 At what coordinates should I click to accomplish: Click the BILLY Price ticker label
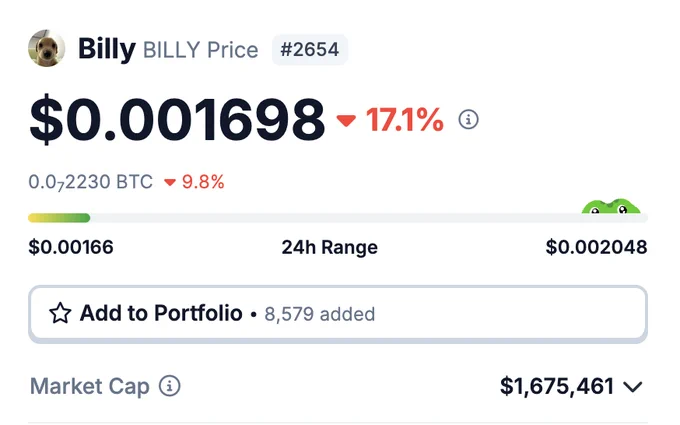coord(200,50)
